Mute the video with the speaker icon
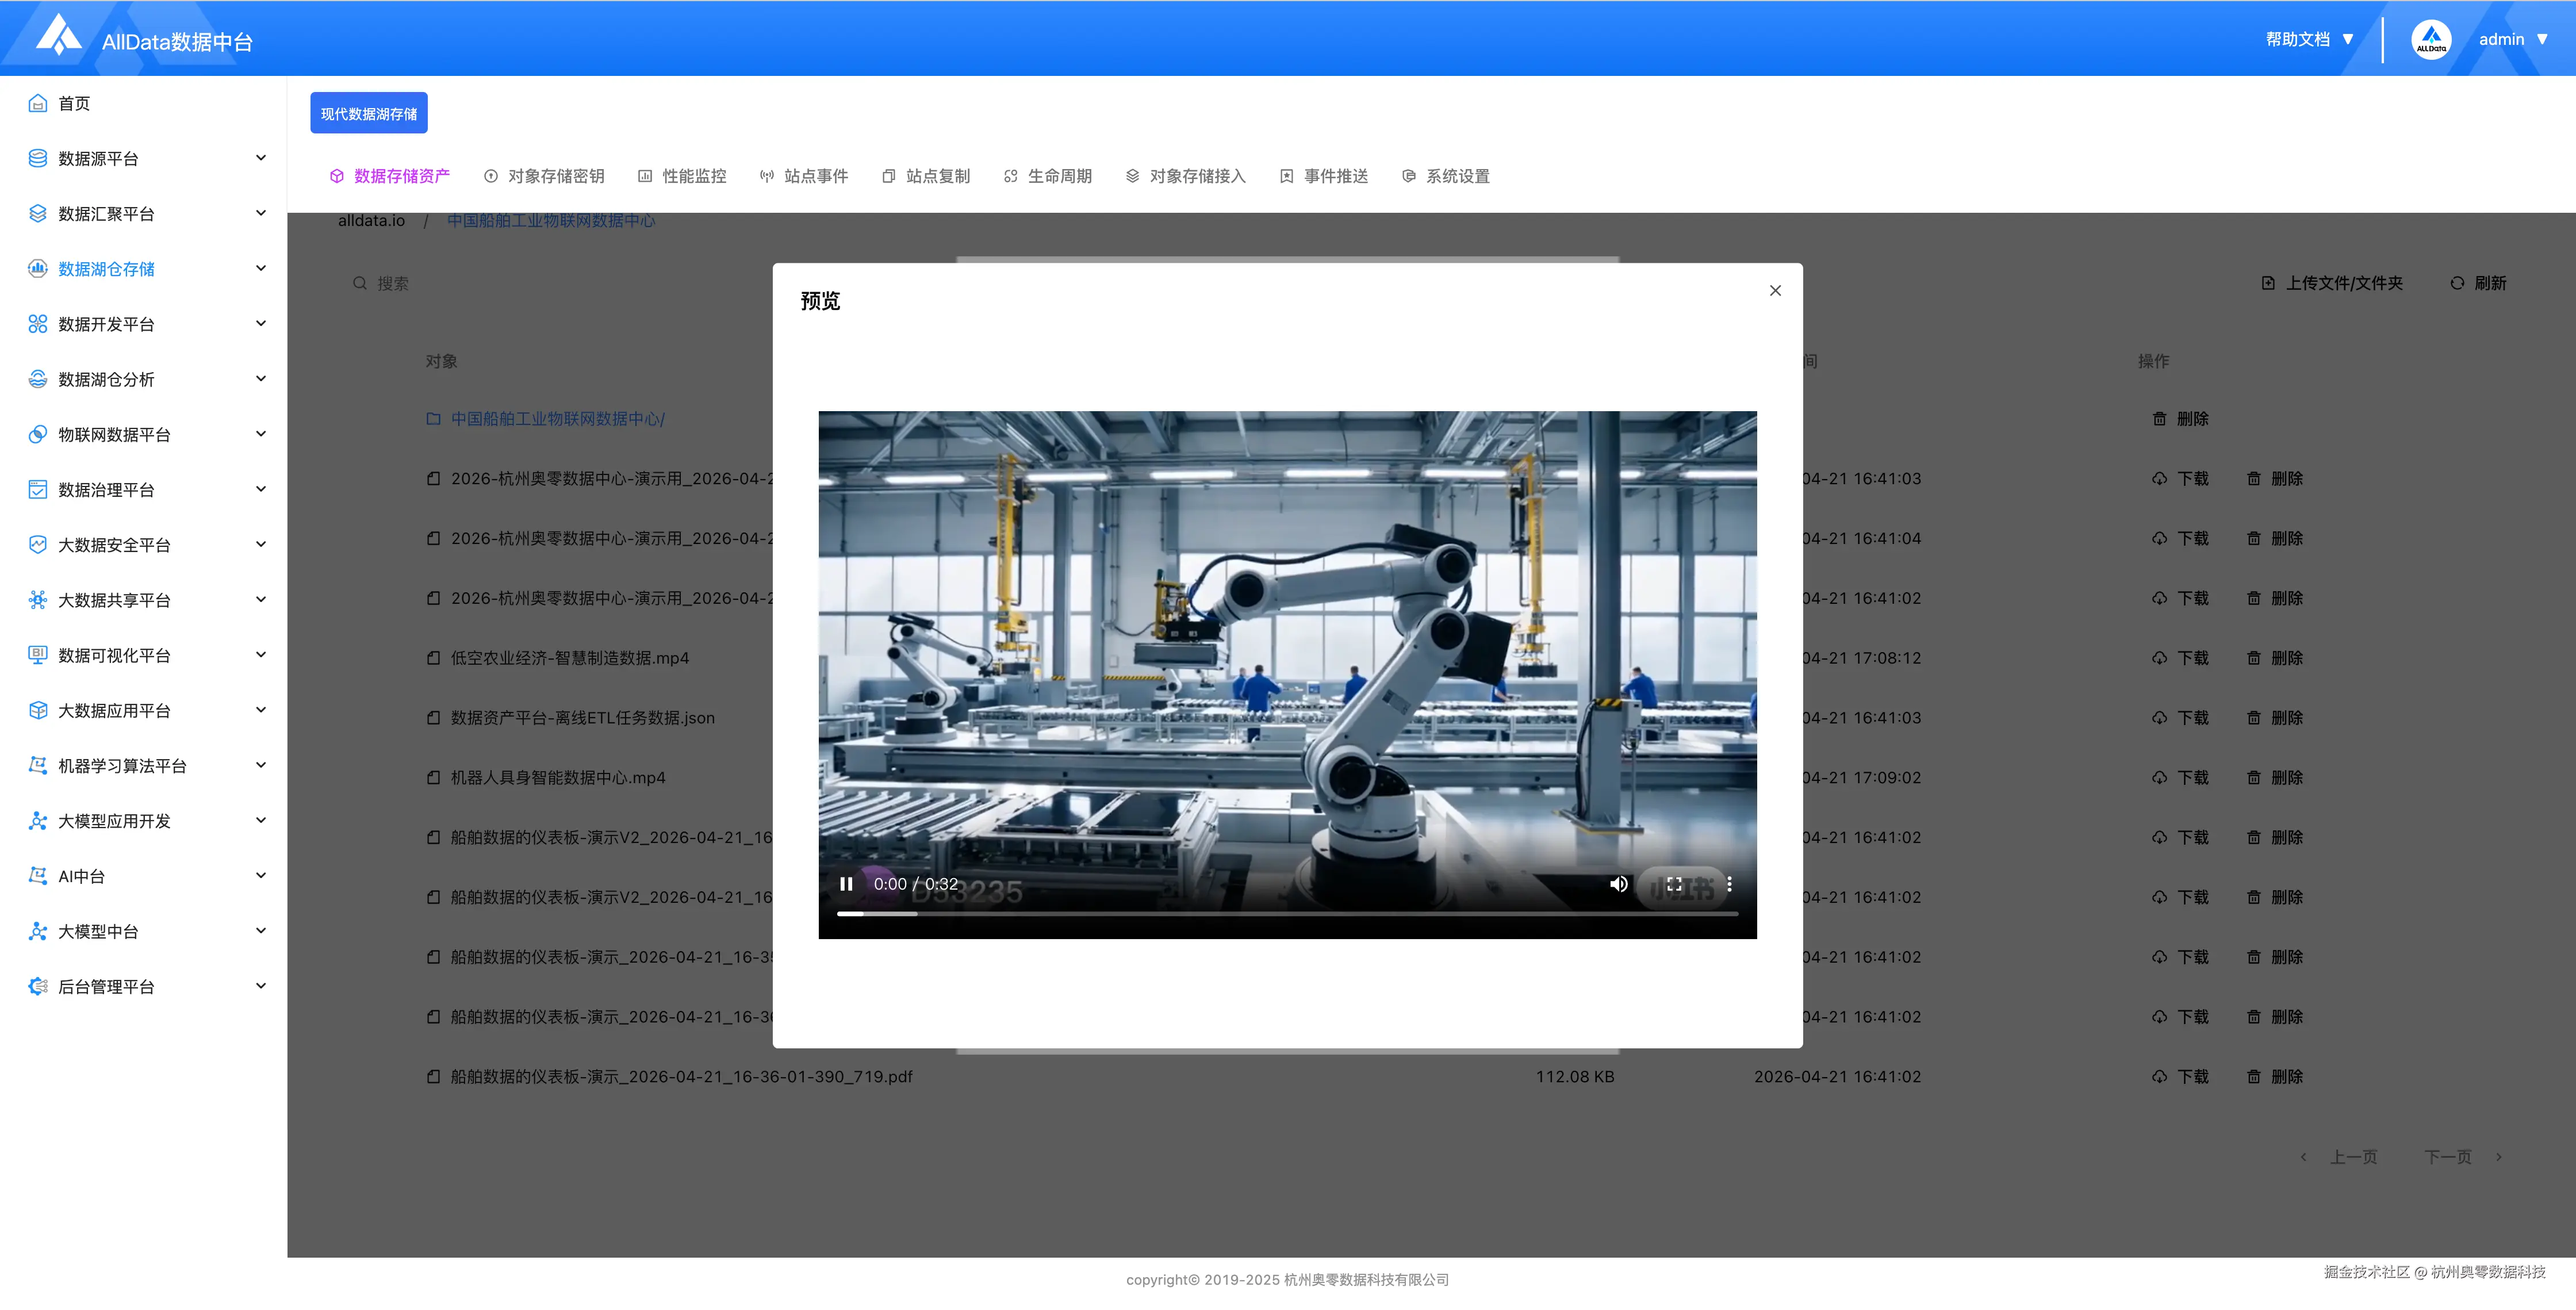2576x1310 pixels. pos(1618,884)
